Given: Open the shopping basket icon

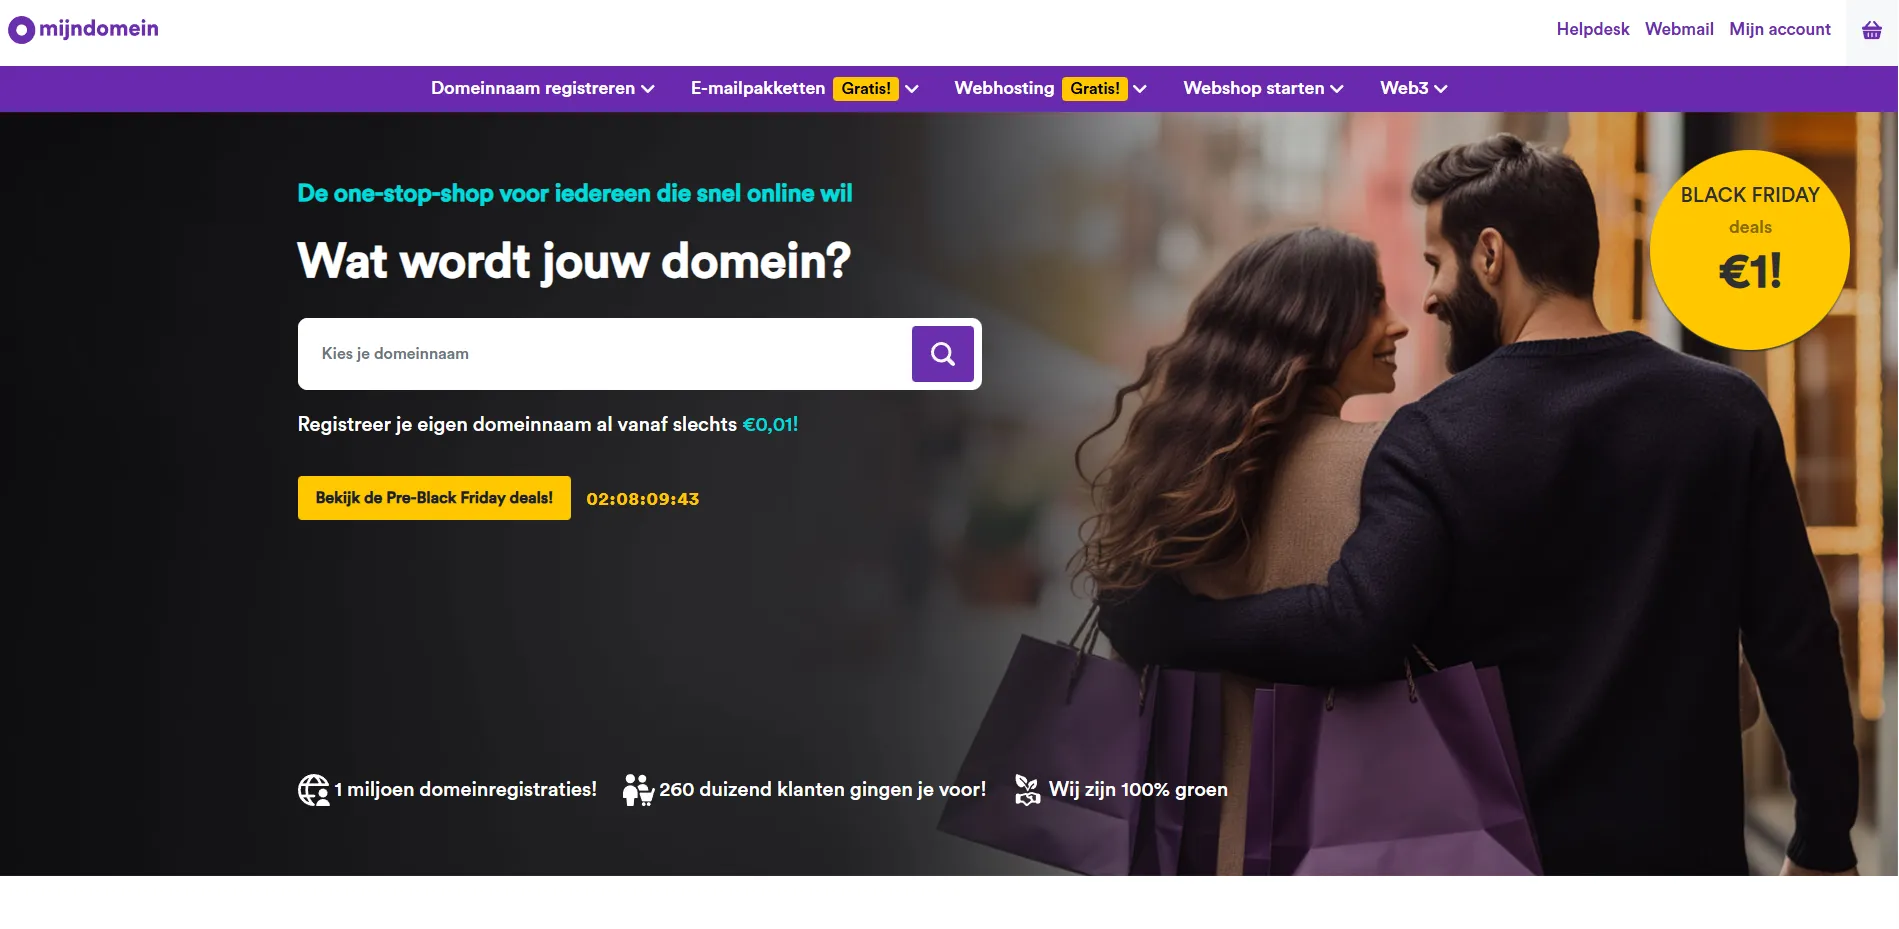Looking at the screenshot, I should 1872,31.
